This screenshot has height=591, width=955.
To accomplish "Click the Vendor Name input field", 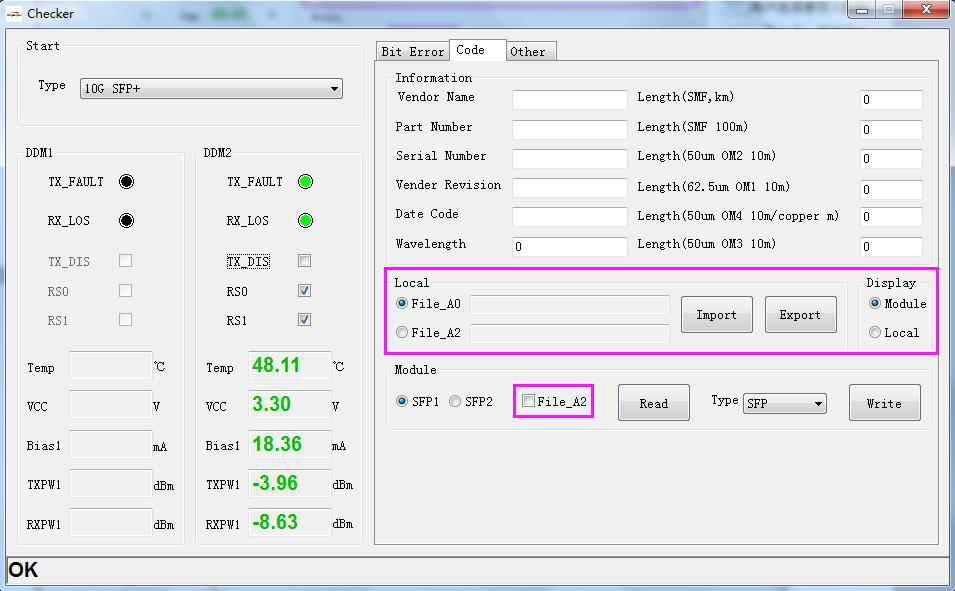I will coord(569,99).
